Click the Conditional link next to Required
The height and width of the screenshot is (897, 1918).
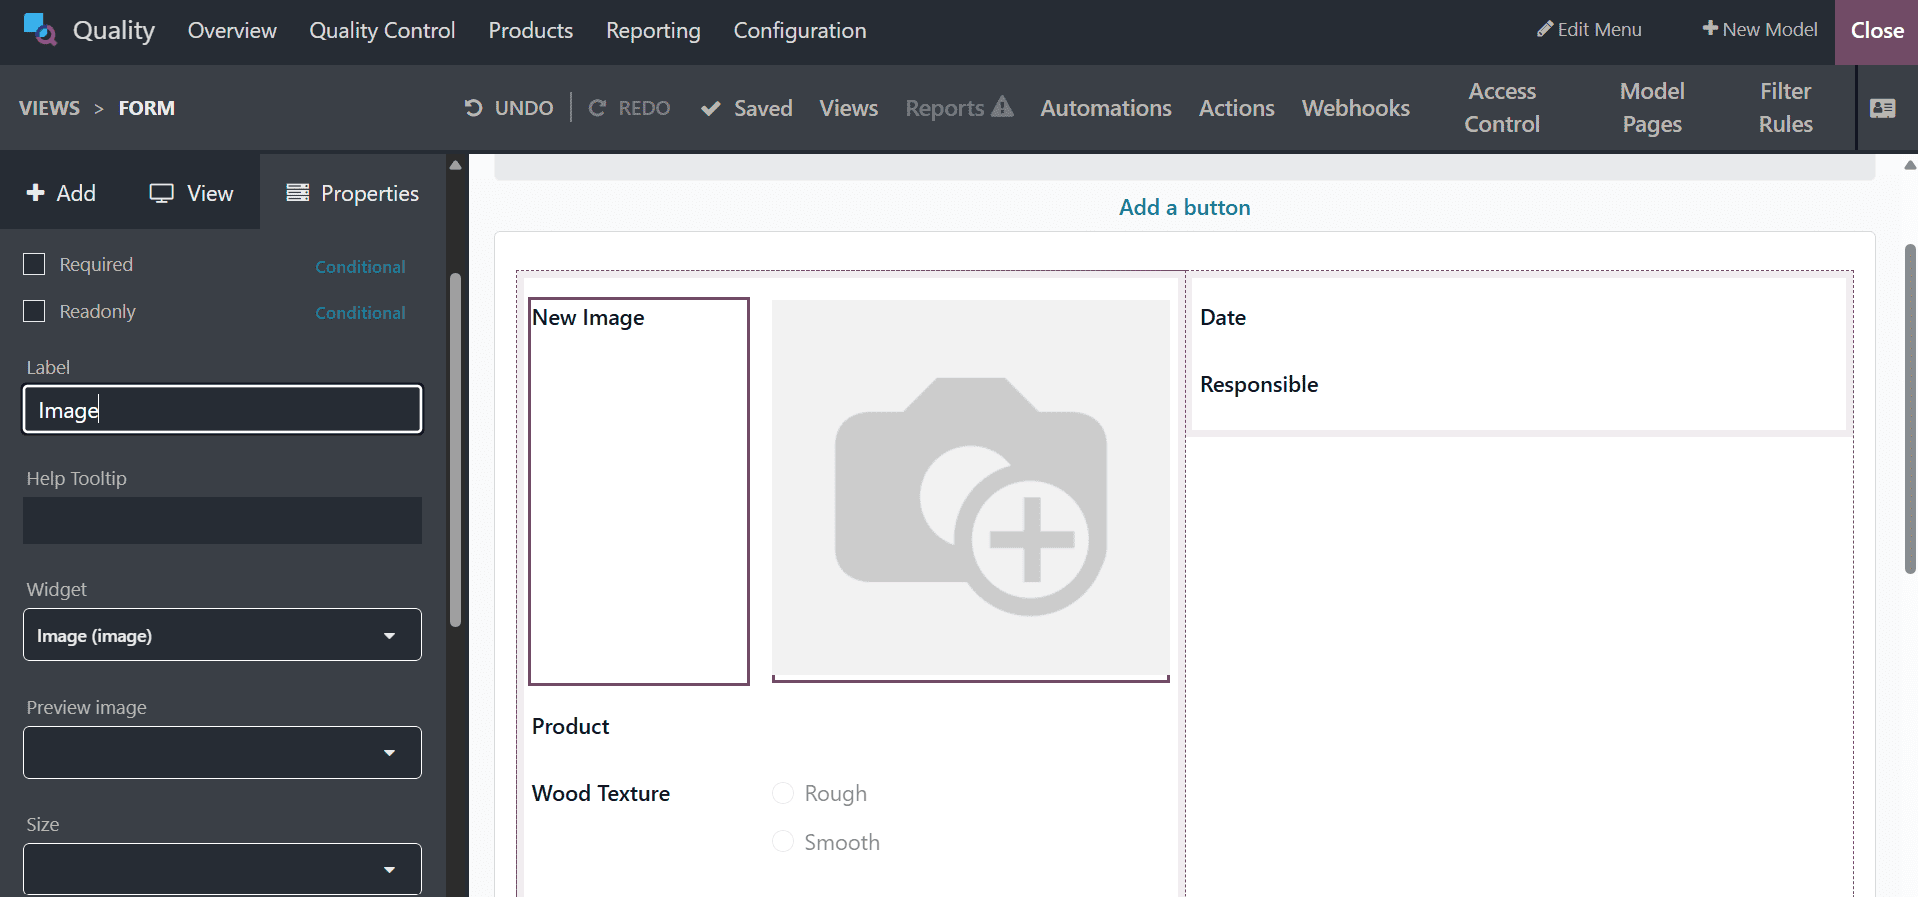coord(360,267)
